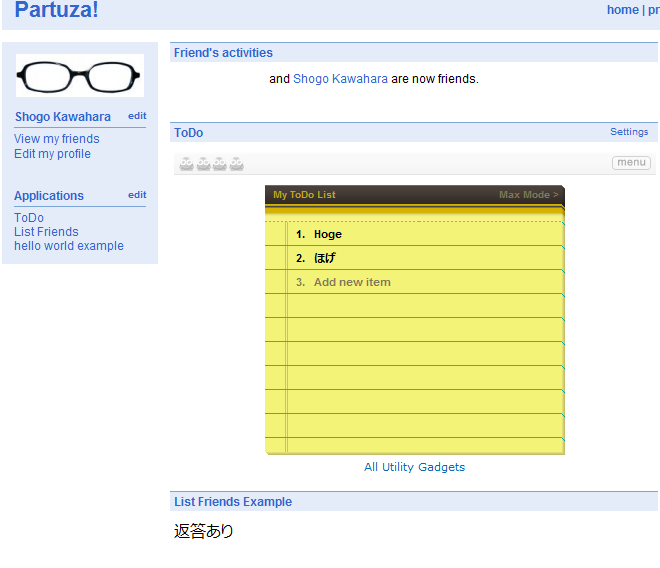660x568 pixels.
Task: Open Edit my profile link
Action: point(52,154)
